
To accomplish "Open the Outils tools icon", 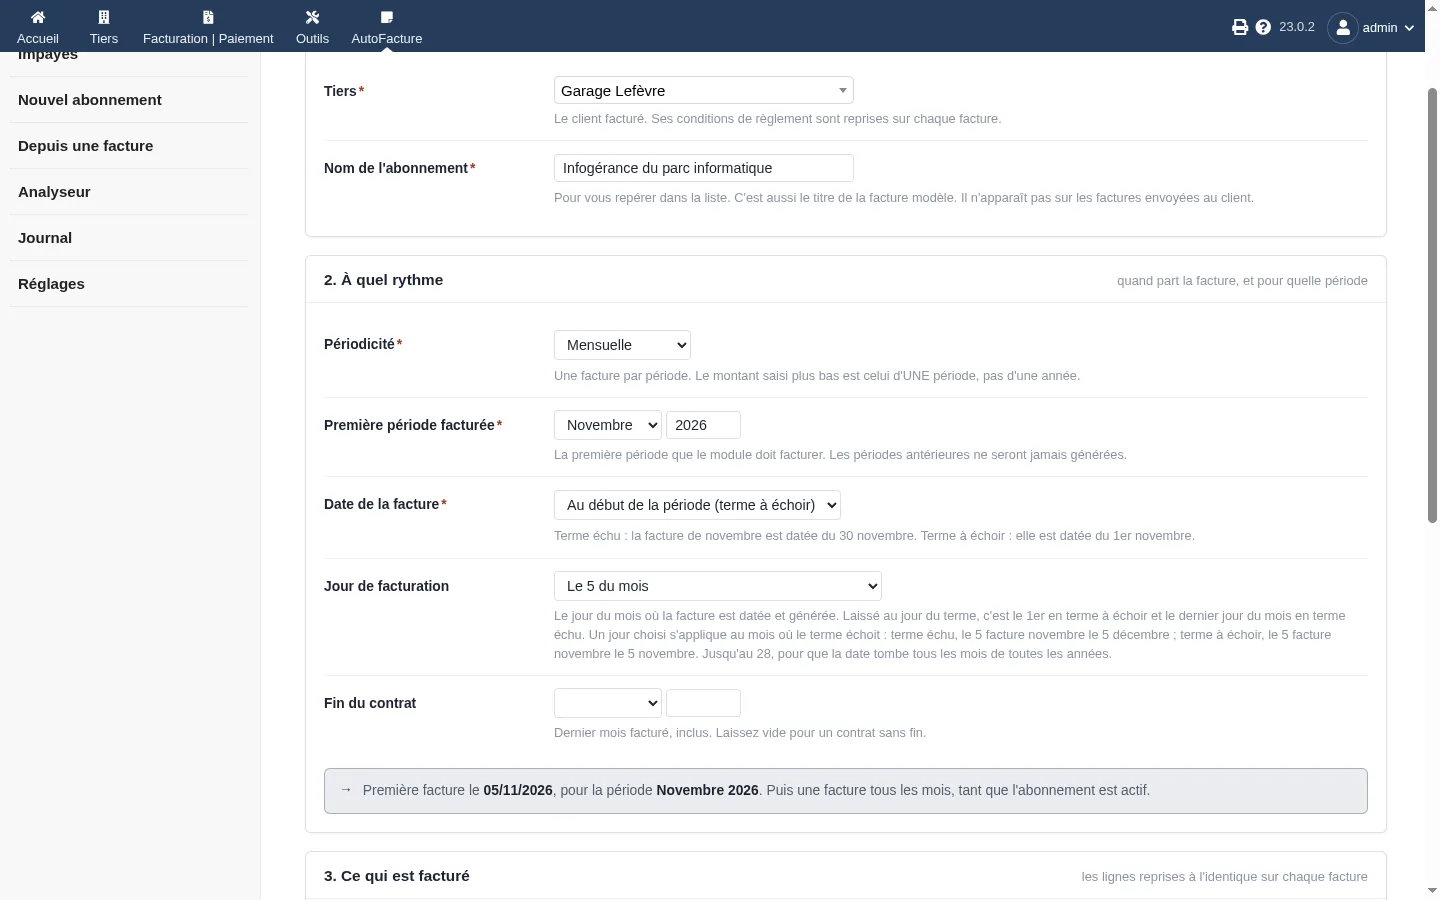I will tap(312, 17).
